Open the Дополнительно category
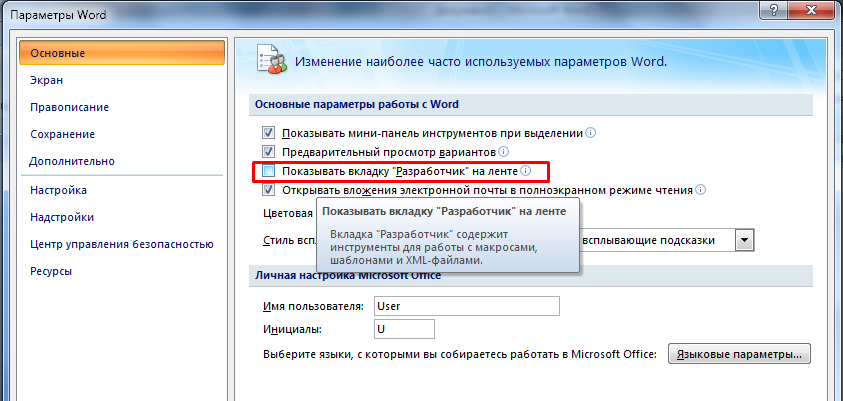843x401 pixels. coord(72,161)
